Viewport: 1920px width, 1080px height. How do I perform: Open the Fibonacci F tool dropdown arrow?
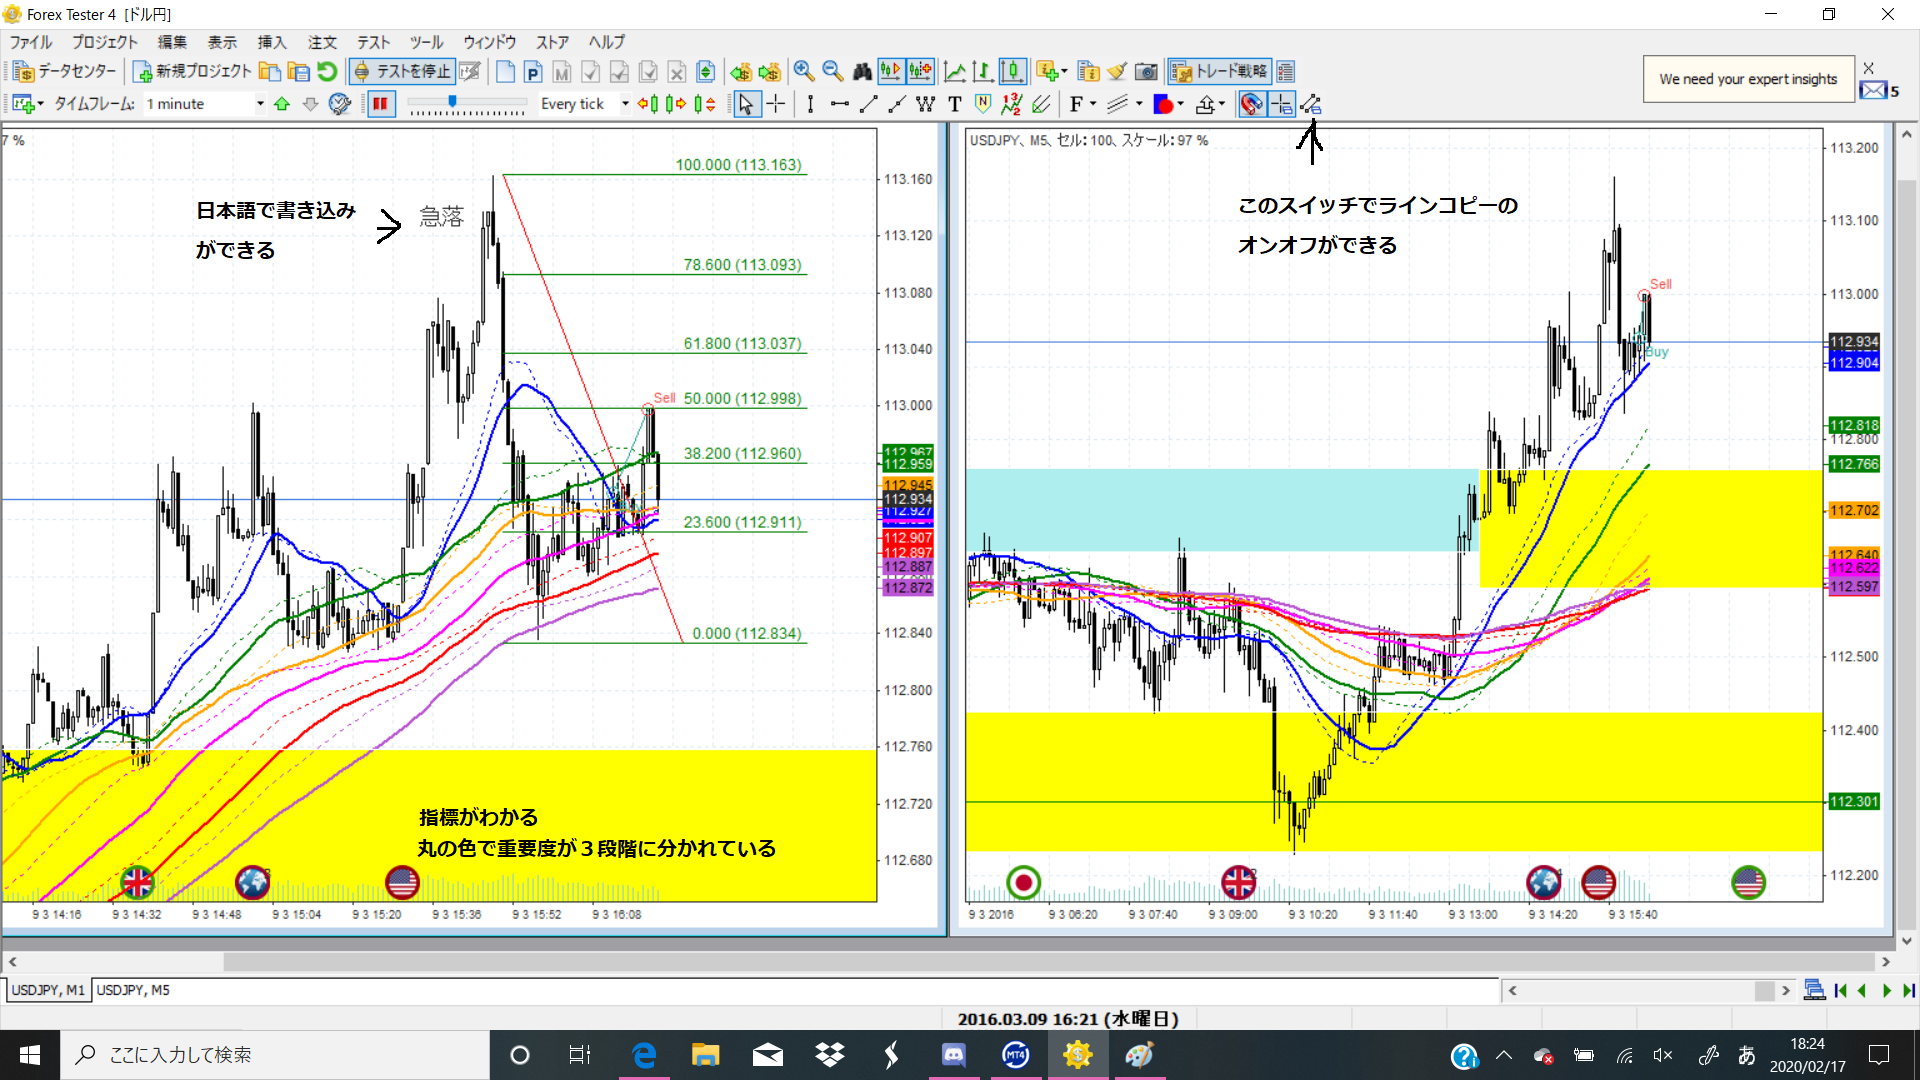[x=1093, y=104]
